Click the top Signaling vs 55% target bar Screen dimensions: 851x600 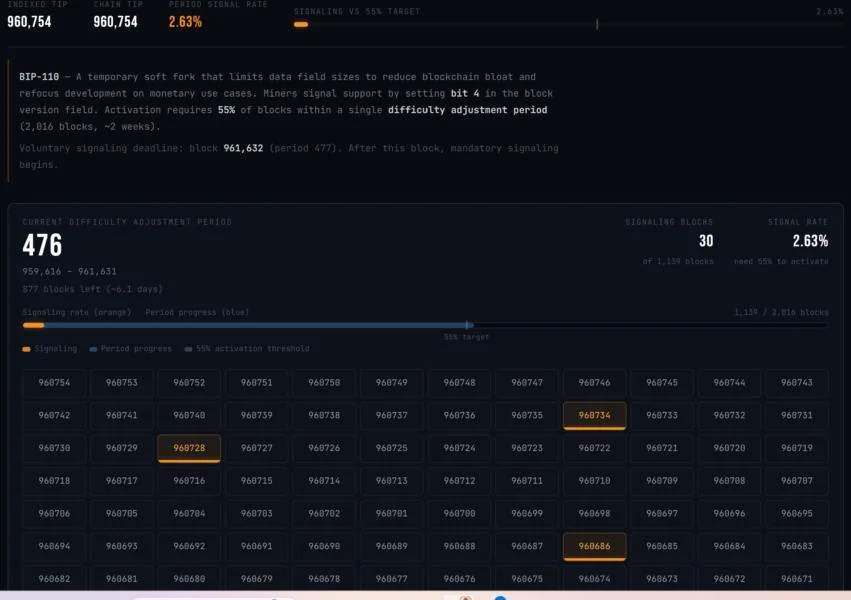tap(568, 24)
